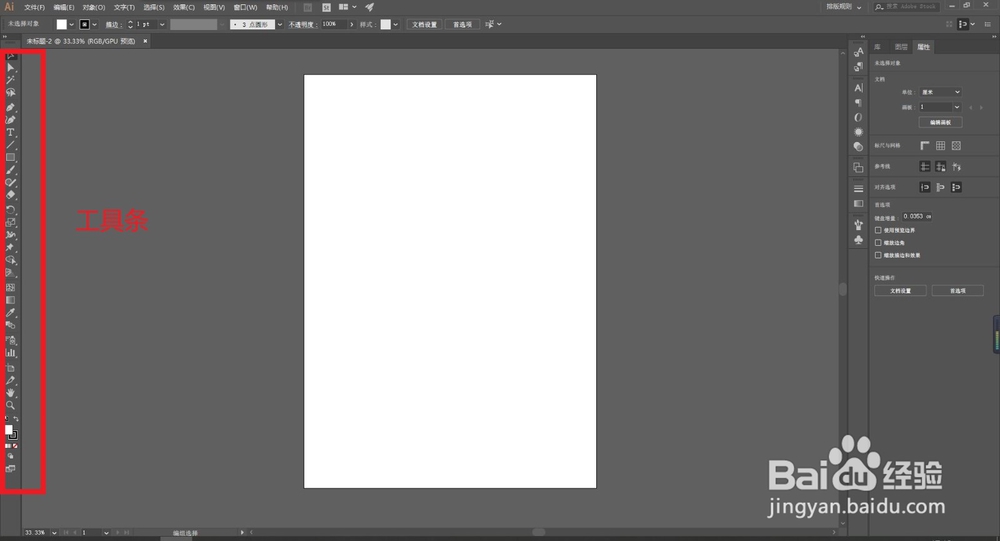Image resolution: width=1000 pixels, height=541 pixels.
Task: Open the Paragraph panel icon
Action: point(858,102)
